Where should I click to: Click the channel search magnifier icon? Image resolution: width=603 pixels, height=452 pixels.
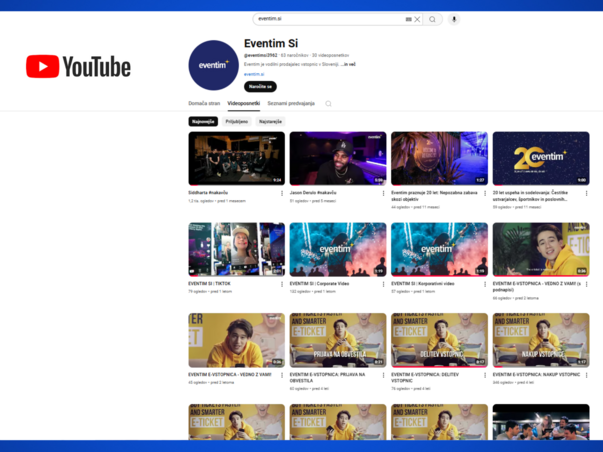point(328,103)
